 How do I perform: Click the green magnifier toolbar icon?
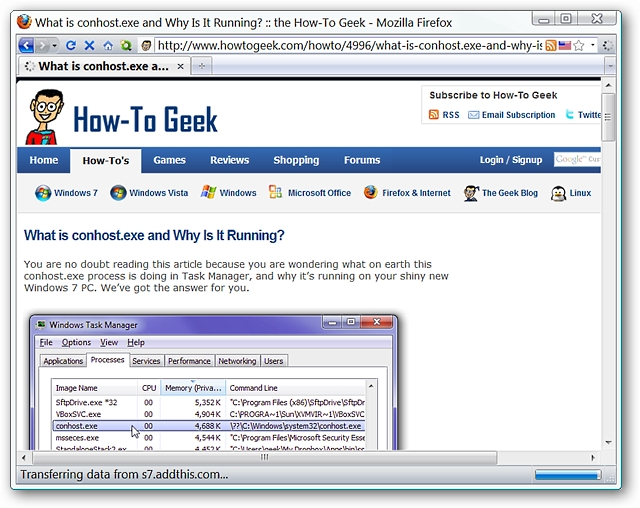pos(126,45)
